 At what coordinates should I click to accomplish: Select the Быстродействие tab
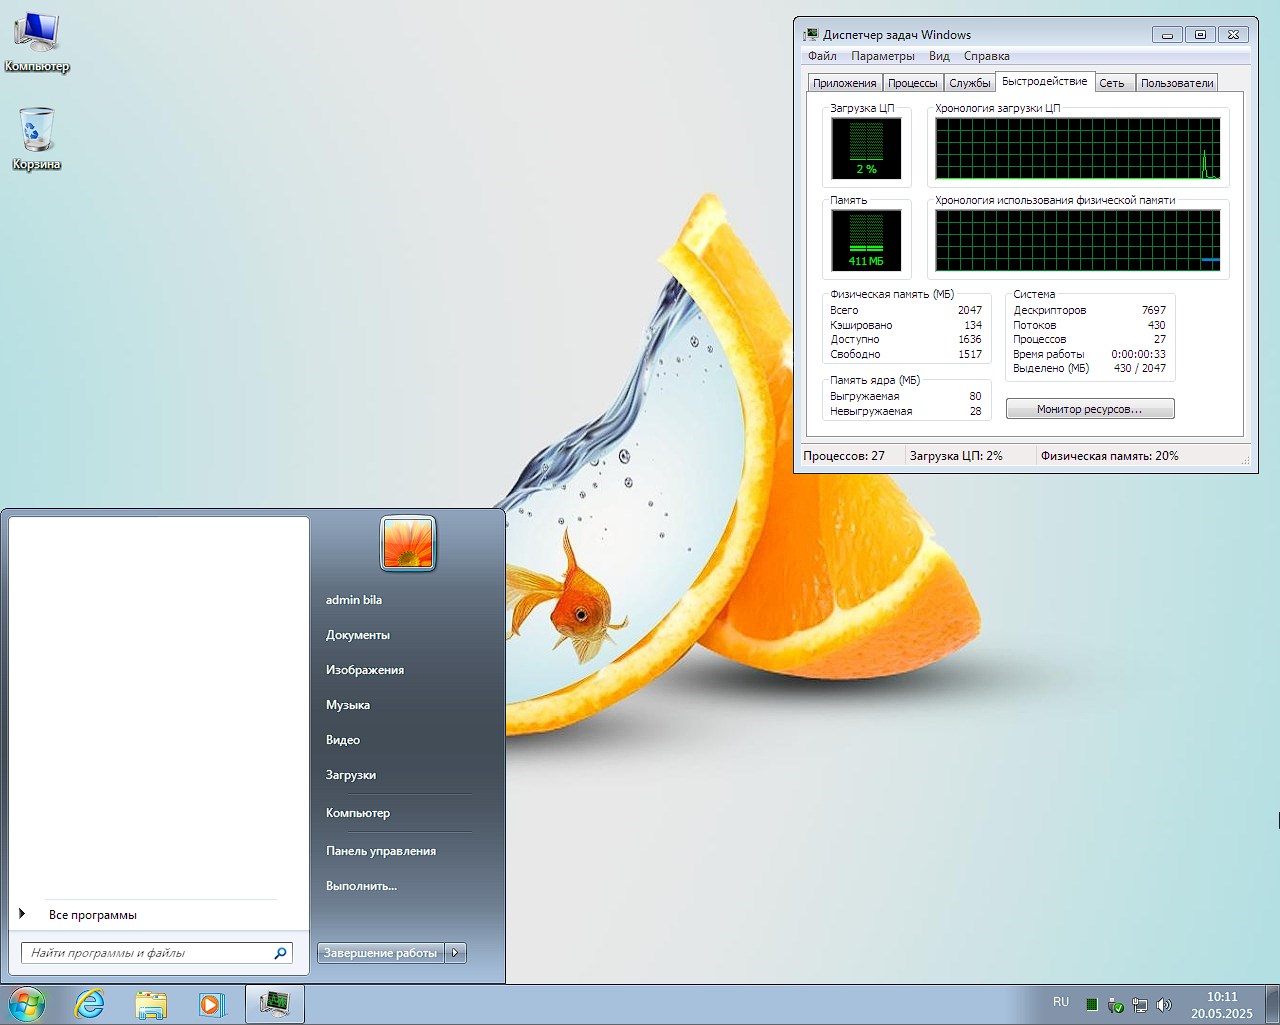coord(1045,81)
